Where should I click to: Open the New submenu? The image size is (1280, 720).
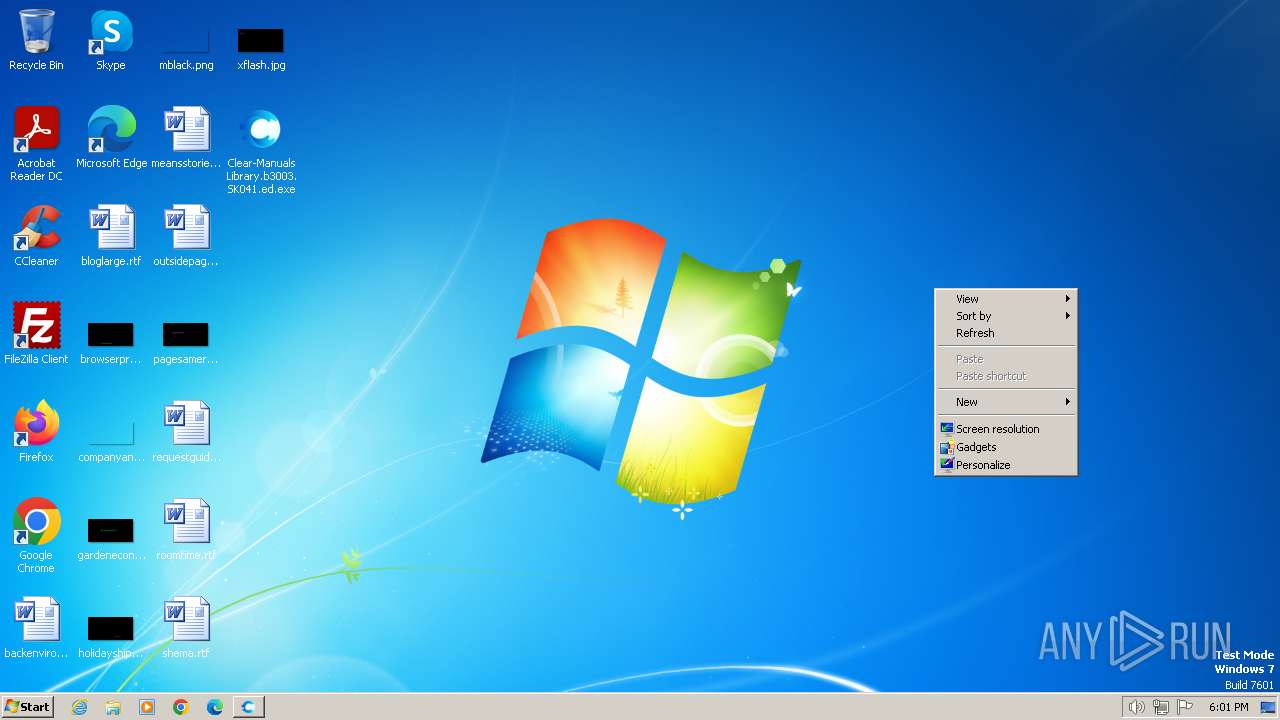point(1006,402)
